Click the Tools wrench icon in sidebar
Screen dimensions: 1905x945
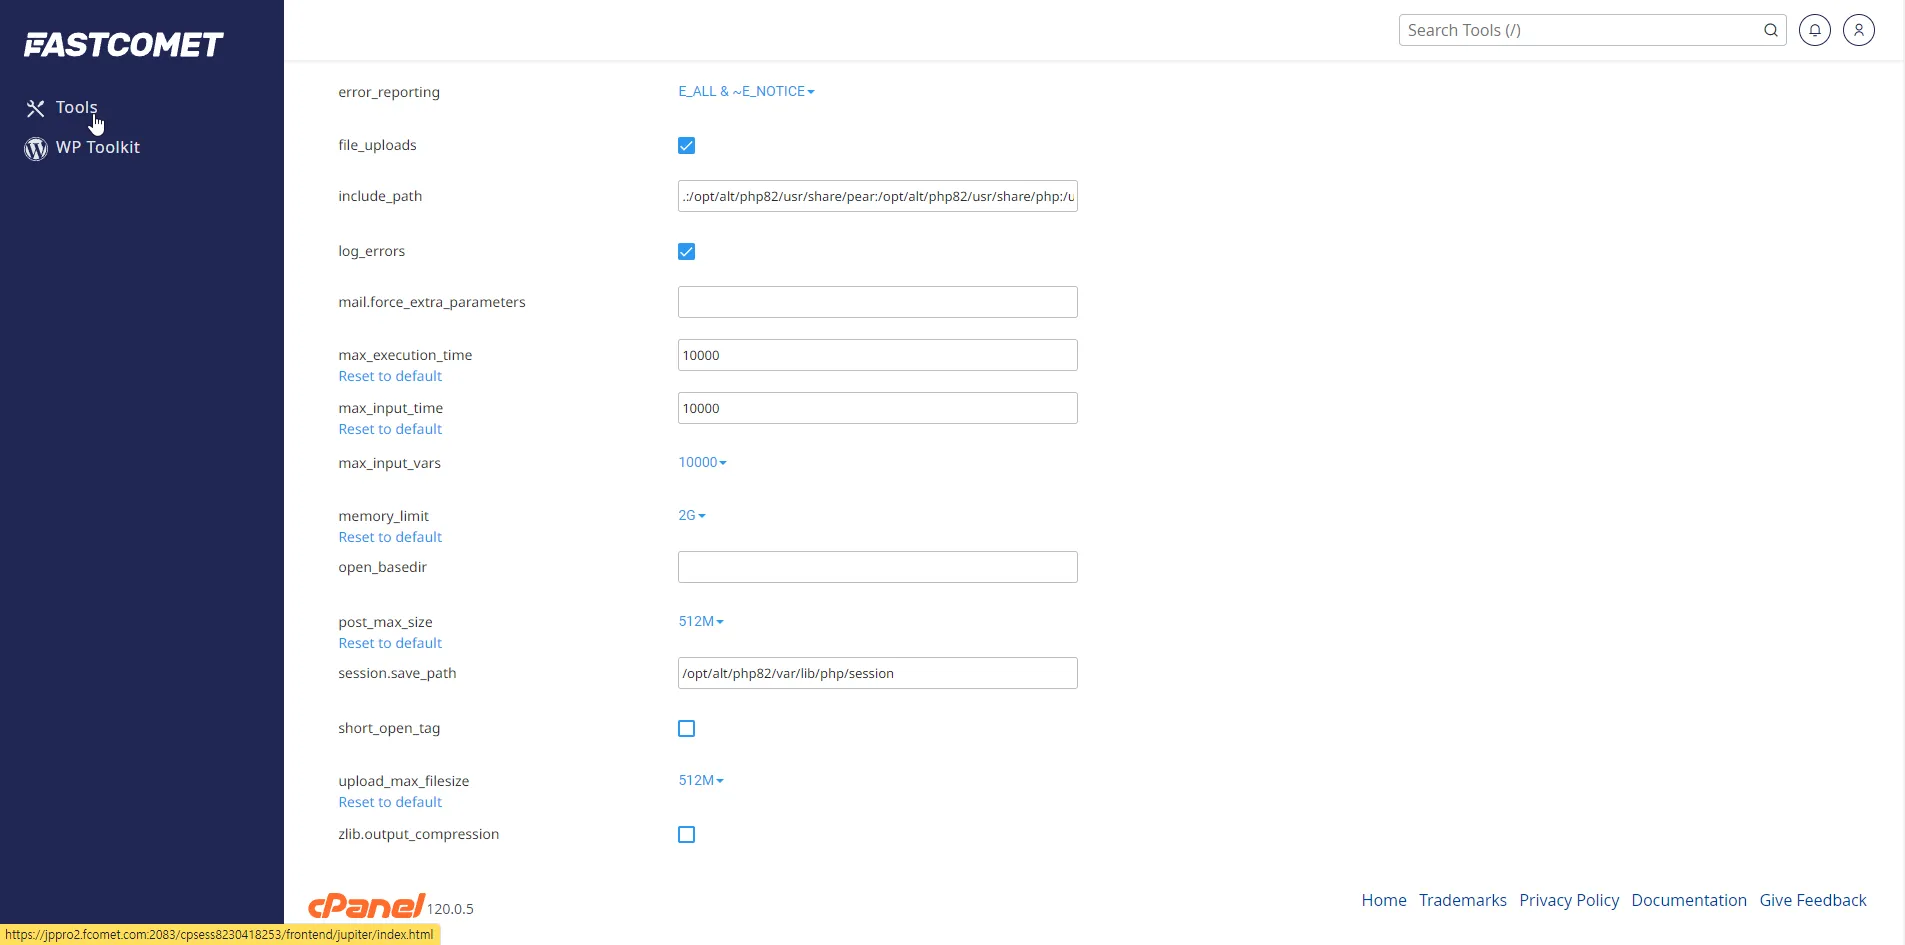tap(36, 108)
